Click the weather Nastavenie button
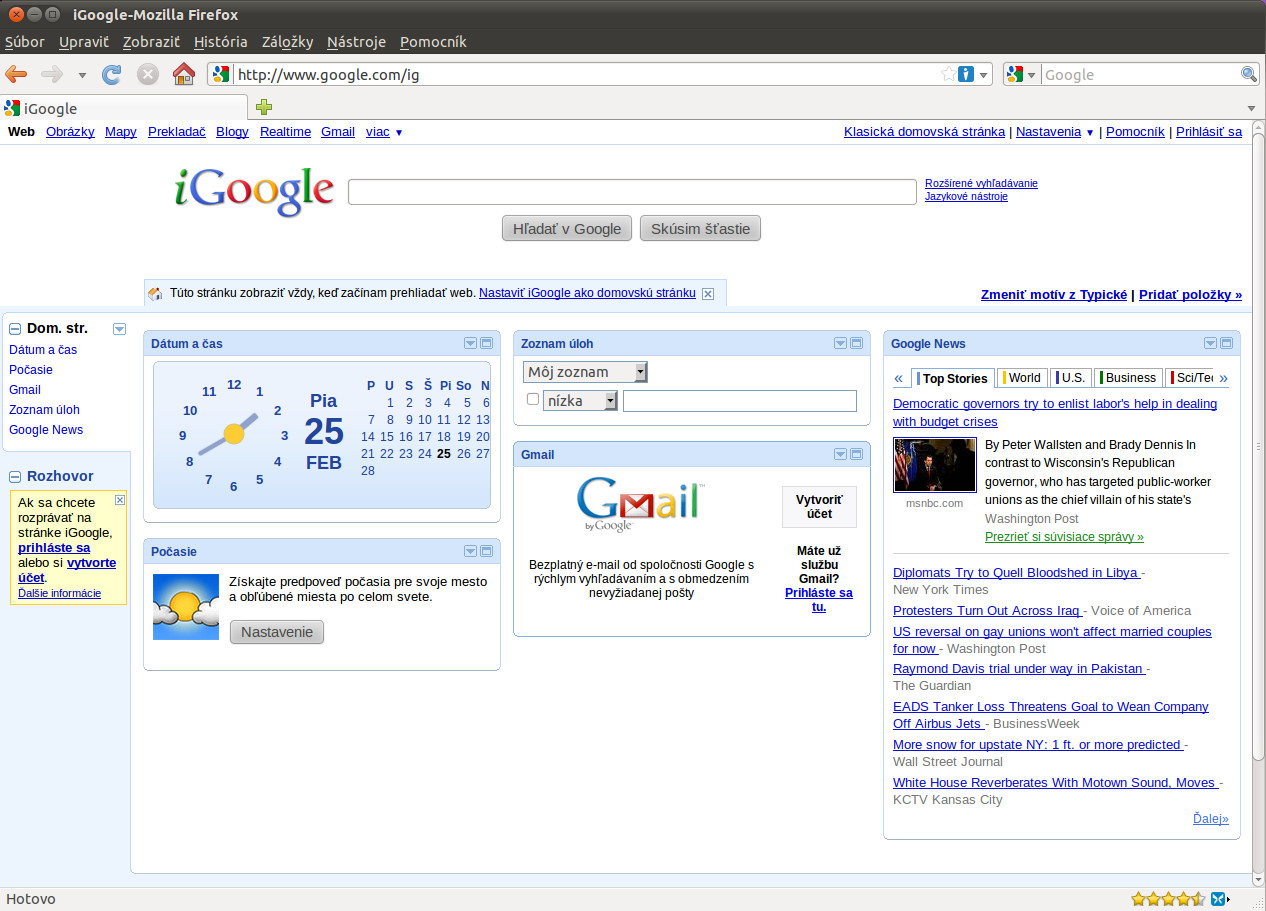Screen dimensions: 1266x911 [x=277, y=632]
